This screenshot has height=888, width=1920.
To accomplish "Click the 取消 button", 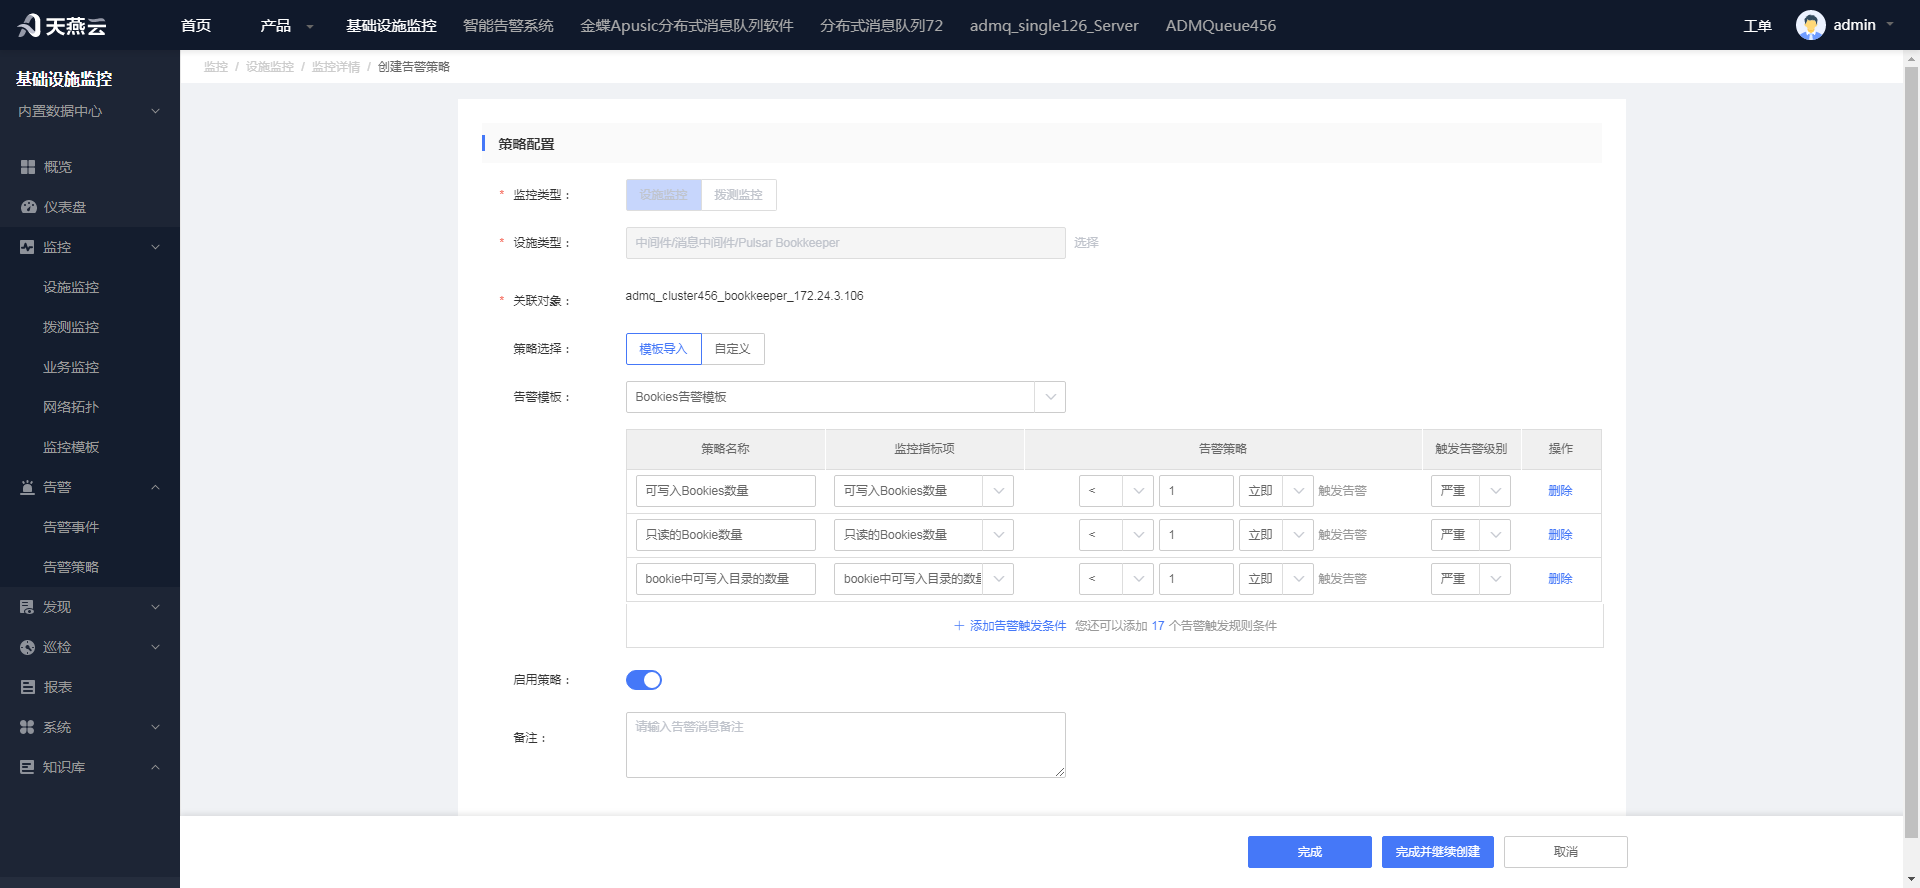I will pyautogui.click(x=1566, y=852).
